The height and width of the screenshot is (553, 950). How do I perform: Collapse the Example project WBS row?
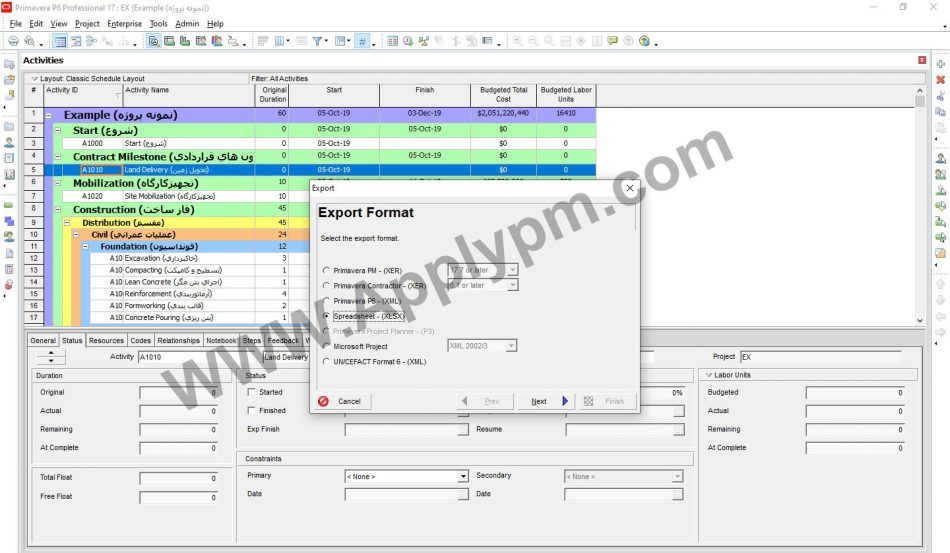click(x=48, y=115)
